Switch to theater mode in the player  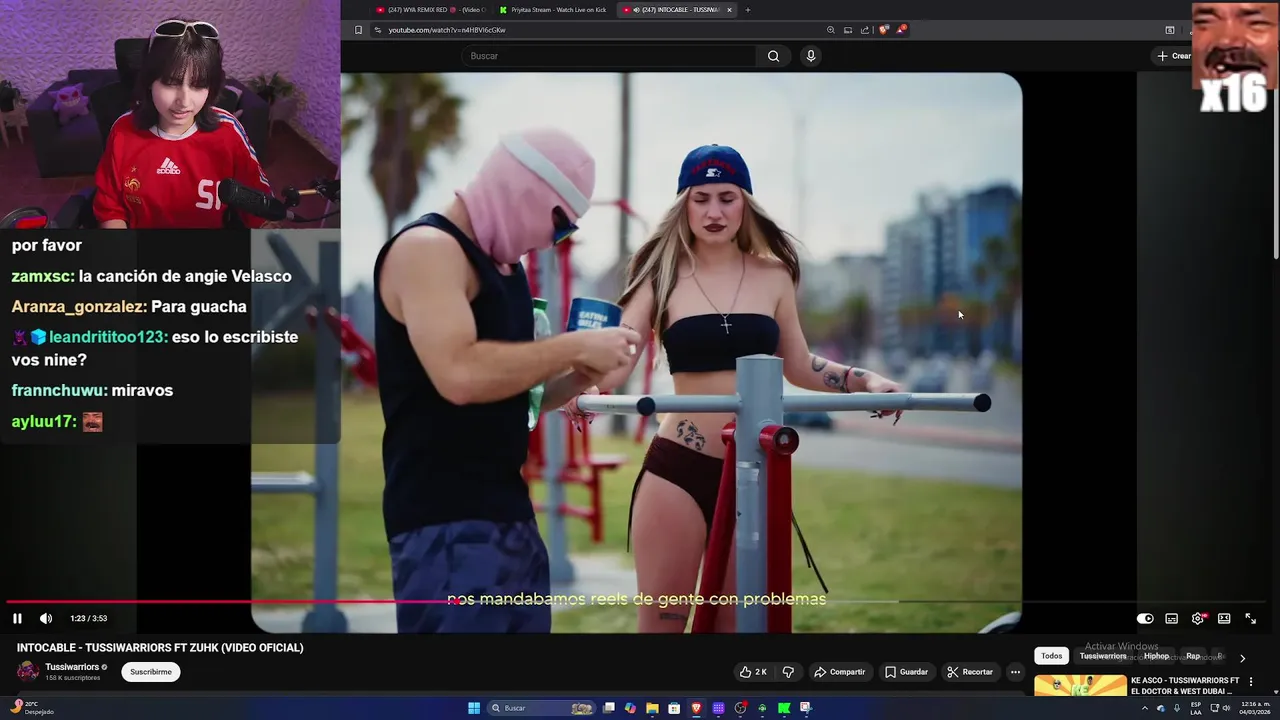coord(1224,618)
